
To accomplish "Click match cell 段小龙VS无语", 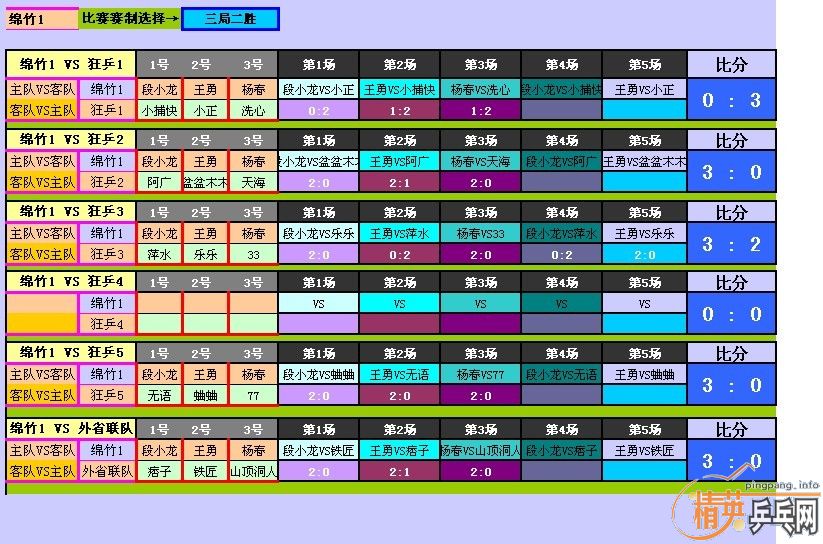I will (x=561, y=374).
